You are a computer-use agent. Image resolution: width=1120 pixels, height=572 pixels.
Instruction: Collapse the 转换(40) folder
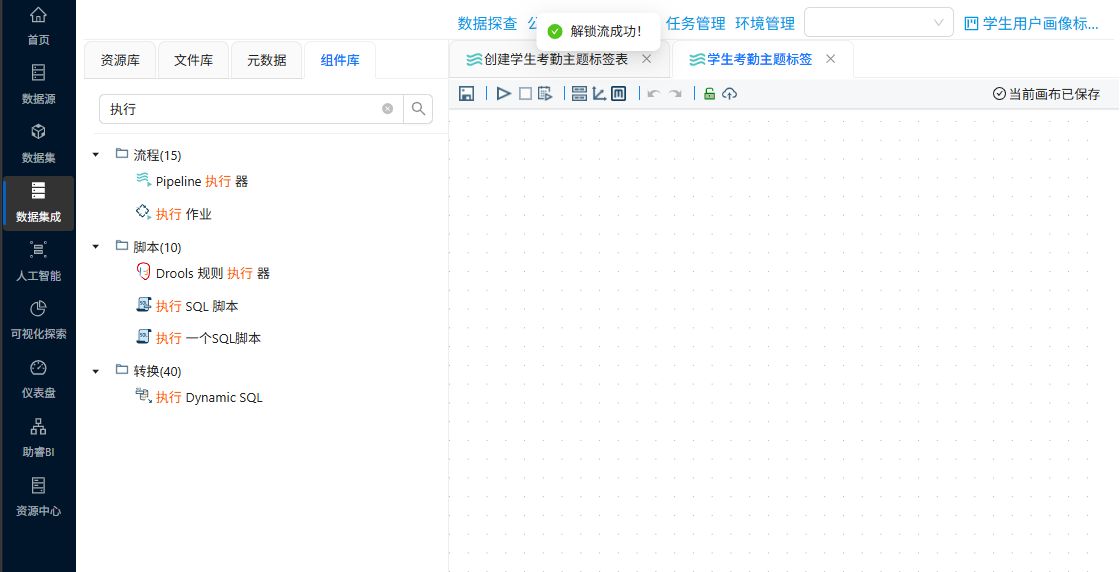tap(96, 371)
